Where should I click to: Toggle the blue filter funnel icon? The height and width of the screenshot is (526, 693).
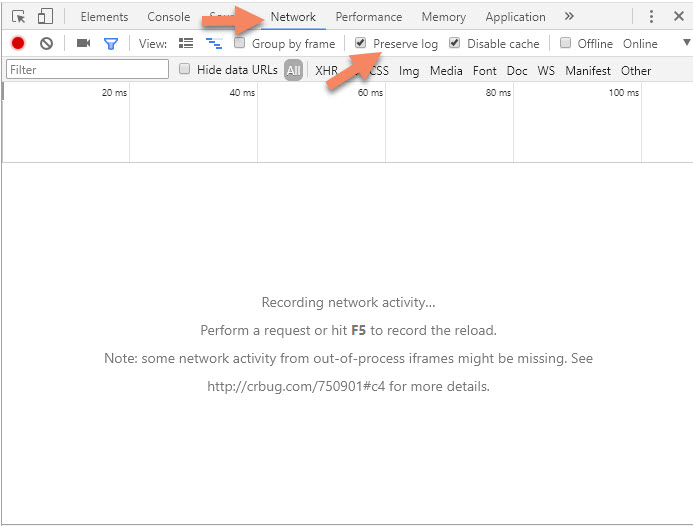click(x=111, y=44)
